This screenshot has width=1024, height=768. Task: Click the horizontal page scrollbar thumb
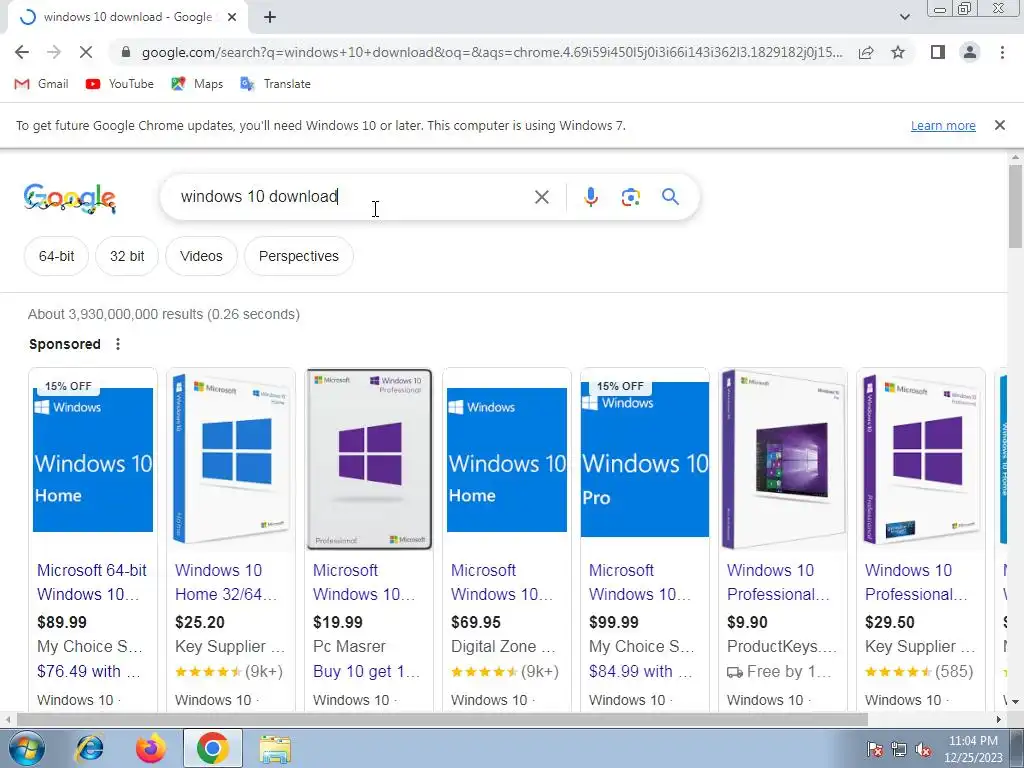[x=442, y=720]
